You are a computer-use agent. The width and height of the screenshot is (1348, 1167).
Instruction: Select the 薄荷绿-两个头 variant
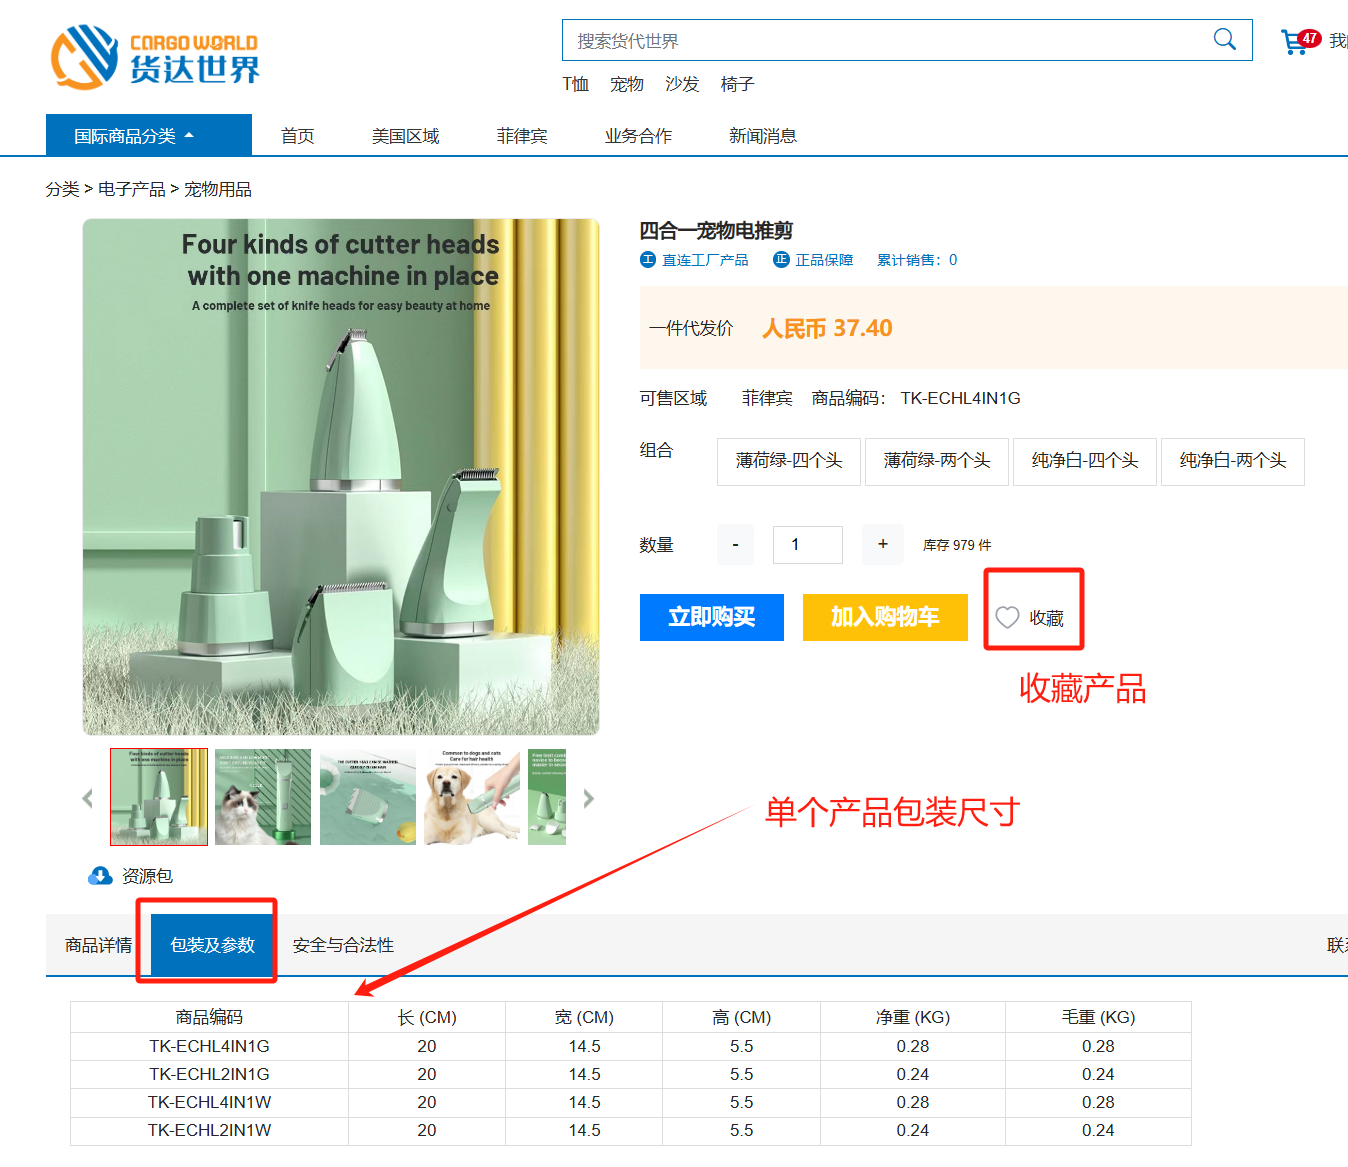[937, 461]
